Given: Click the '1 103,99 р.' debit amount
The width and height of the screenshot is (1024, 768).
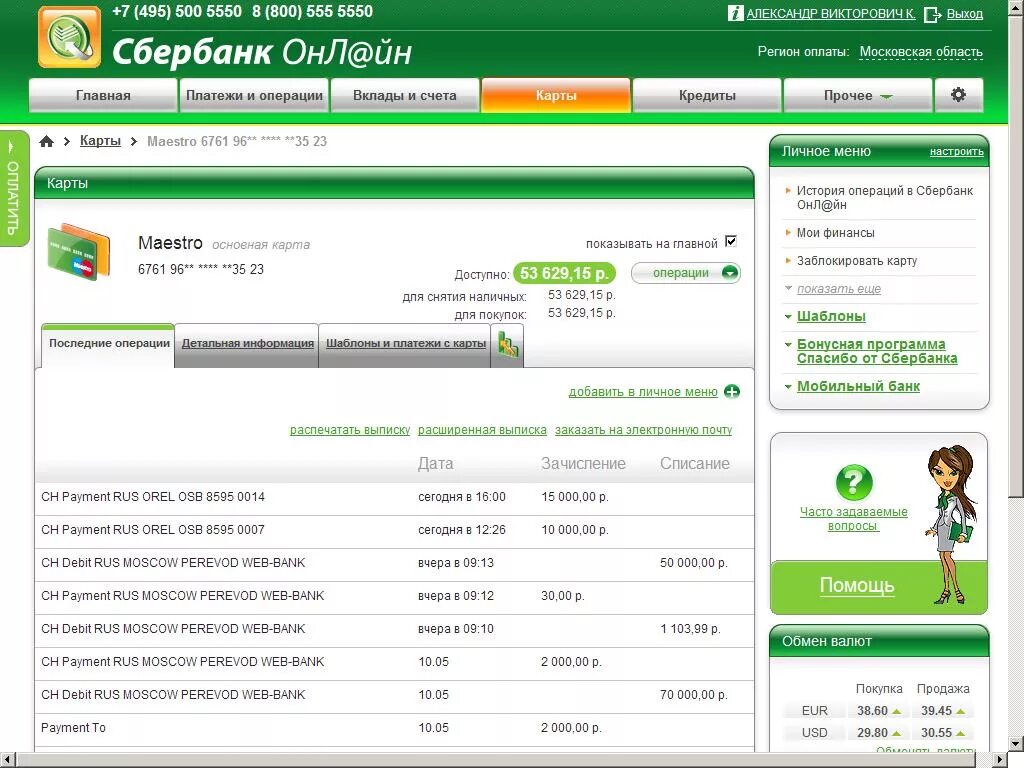Looking at the screenshot, I should (x=690, y=629).
